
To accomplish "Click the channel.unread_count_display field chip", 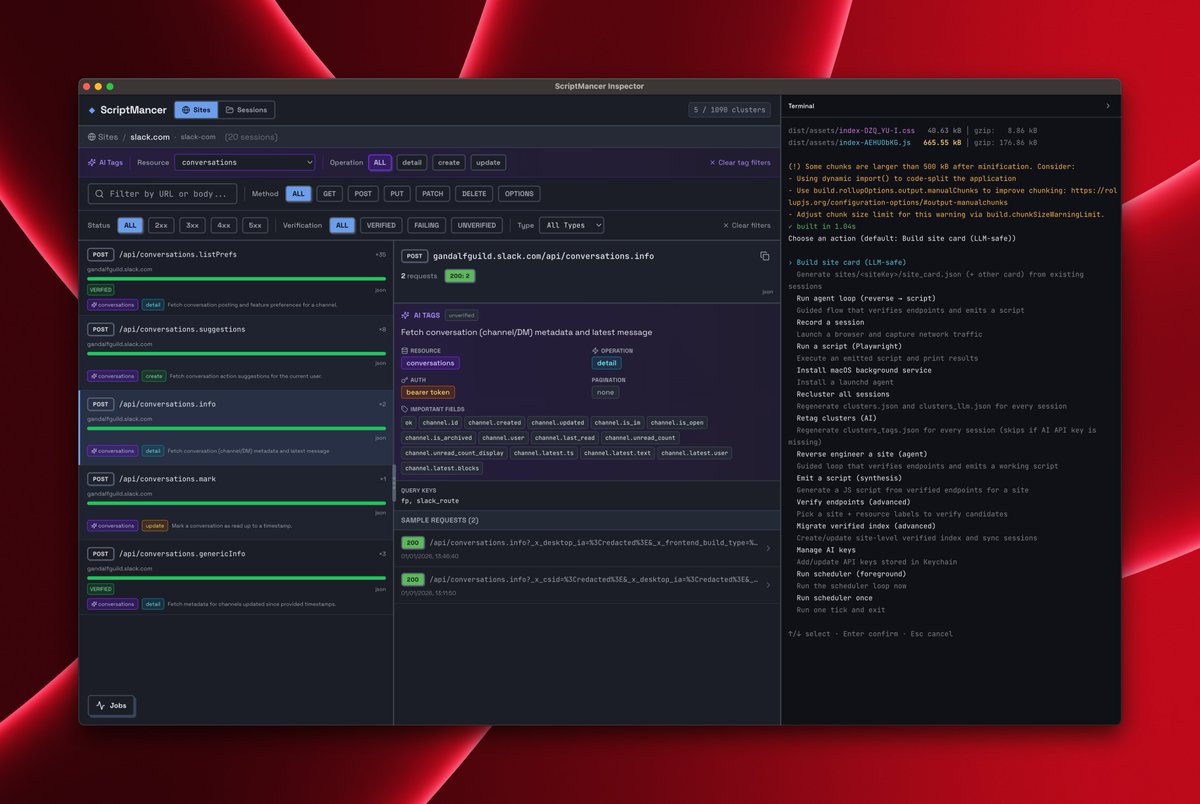I will (x=454, y=453).
